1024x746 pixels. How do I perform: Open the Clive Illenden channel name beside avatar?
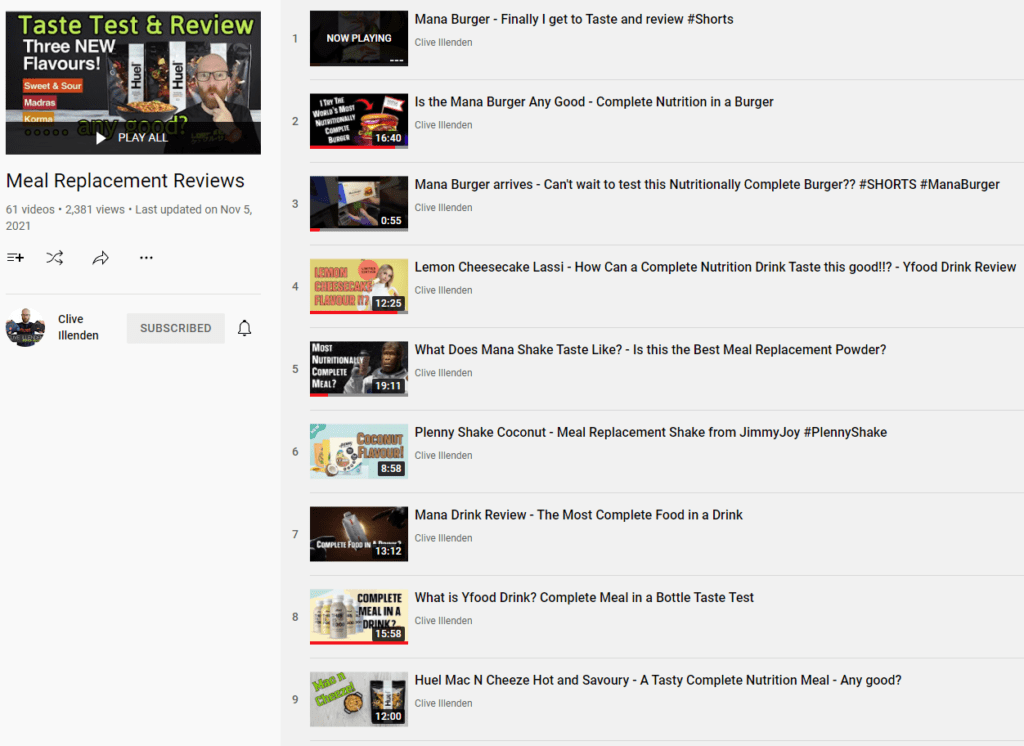point(78,327)
